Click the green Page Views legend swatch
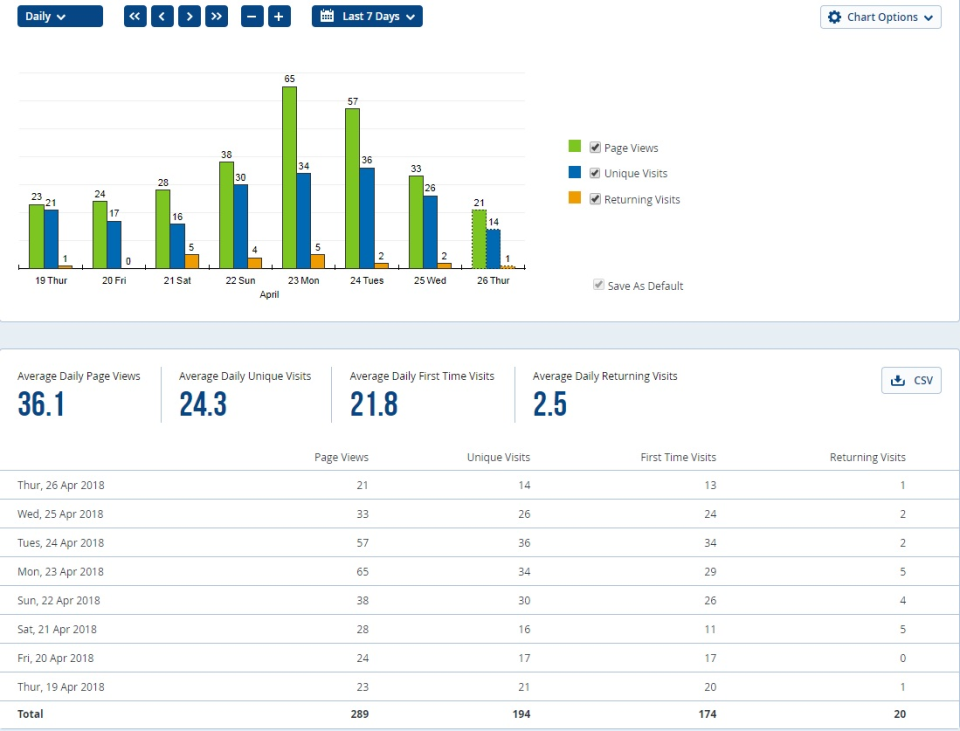Viewport: 960px width, 731px height. pyautogui.click(x=575, y=146)
